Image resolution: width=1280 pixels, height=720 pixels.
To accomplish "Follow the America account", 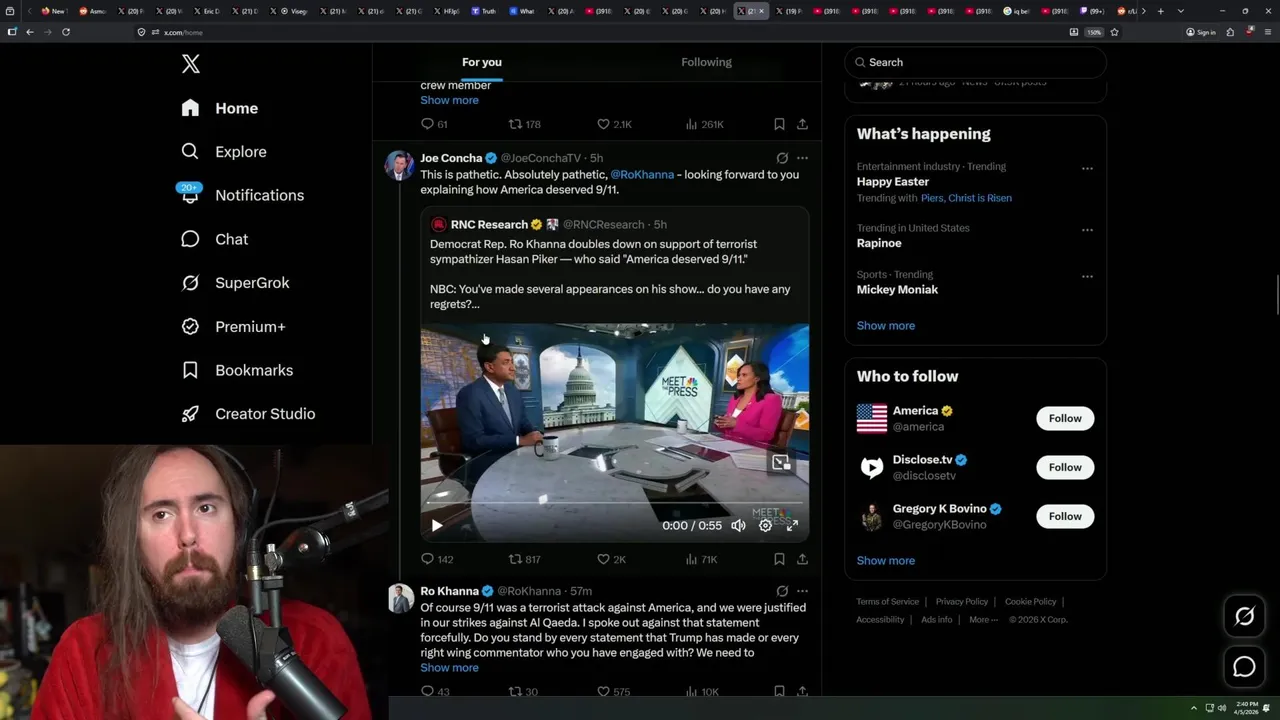I will pyautogui.click(x=1065, y=418).
